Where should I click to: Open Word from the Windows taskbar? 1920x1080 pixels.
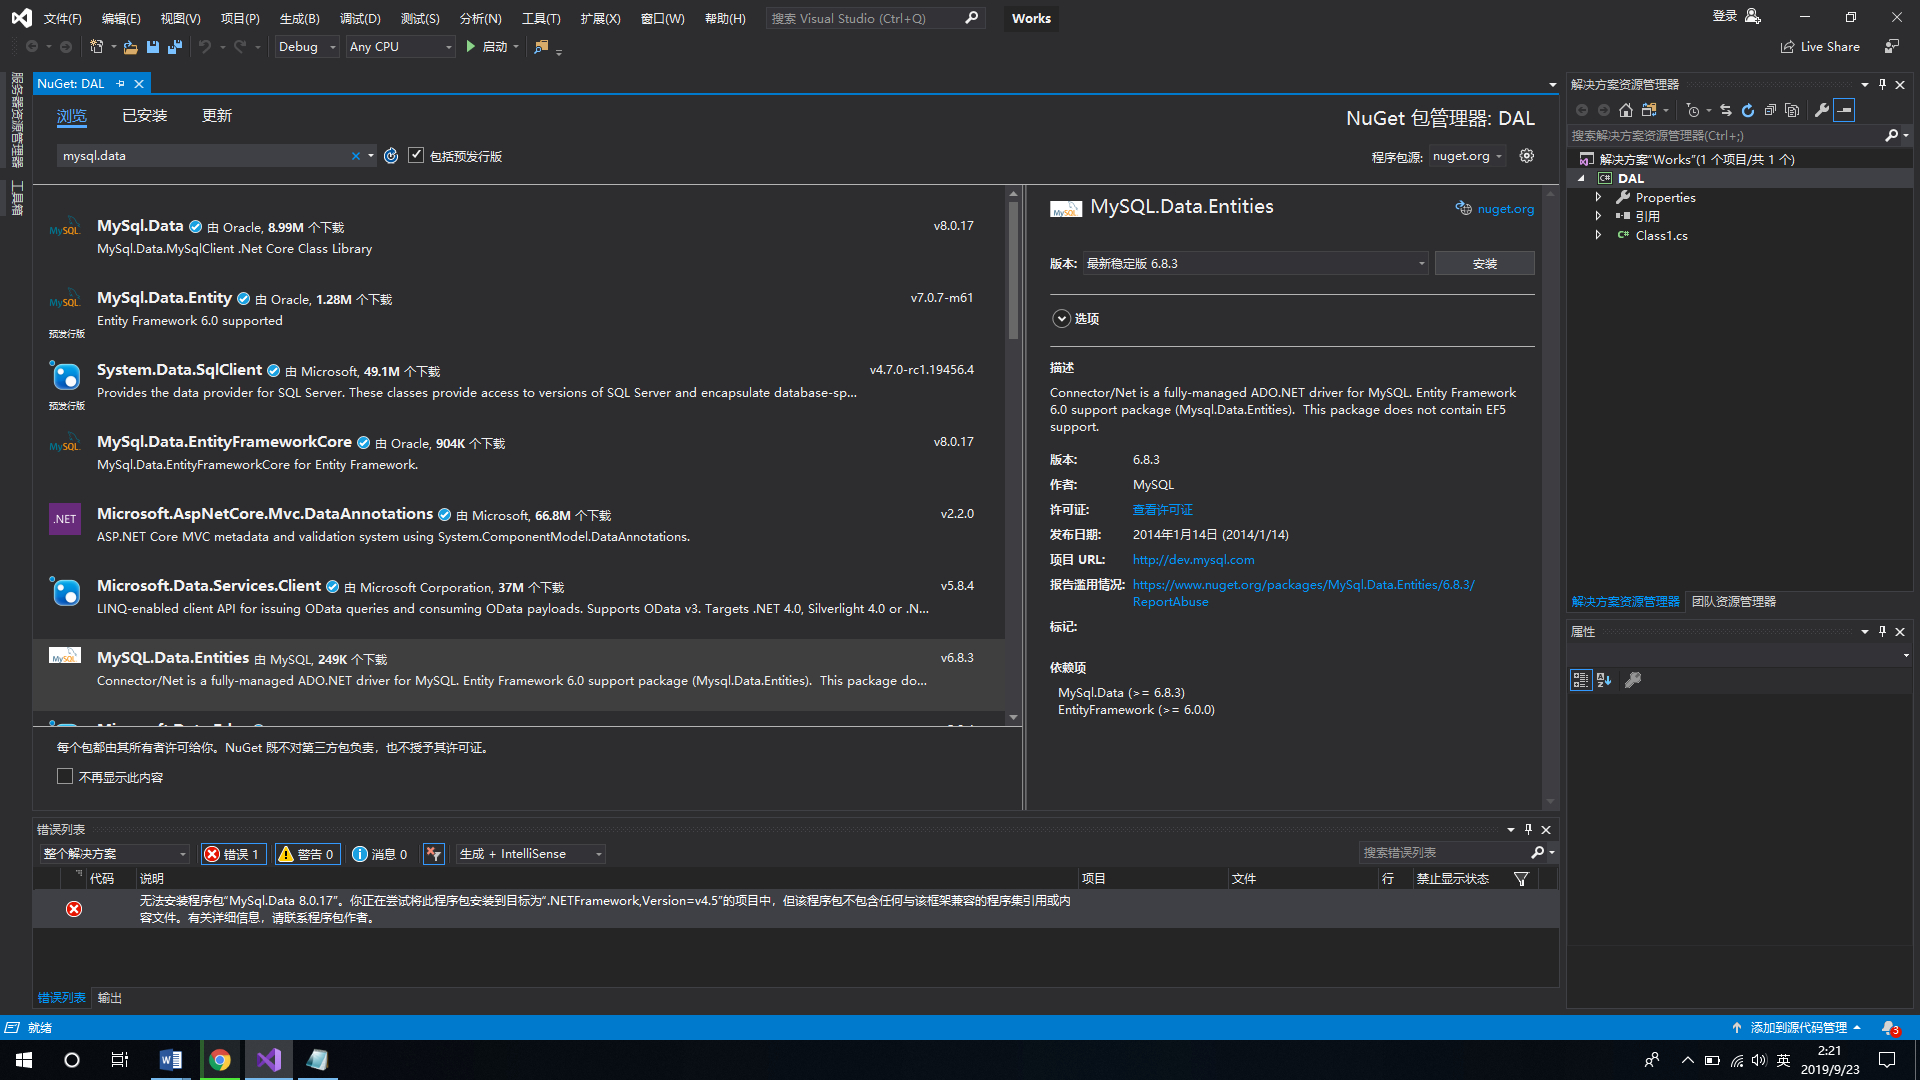click(171, 1060)
